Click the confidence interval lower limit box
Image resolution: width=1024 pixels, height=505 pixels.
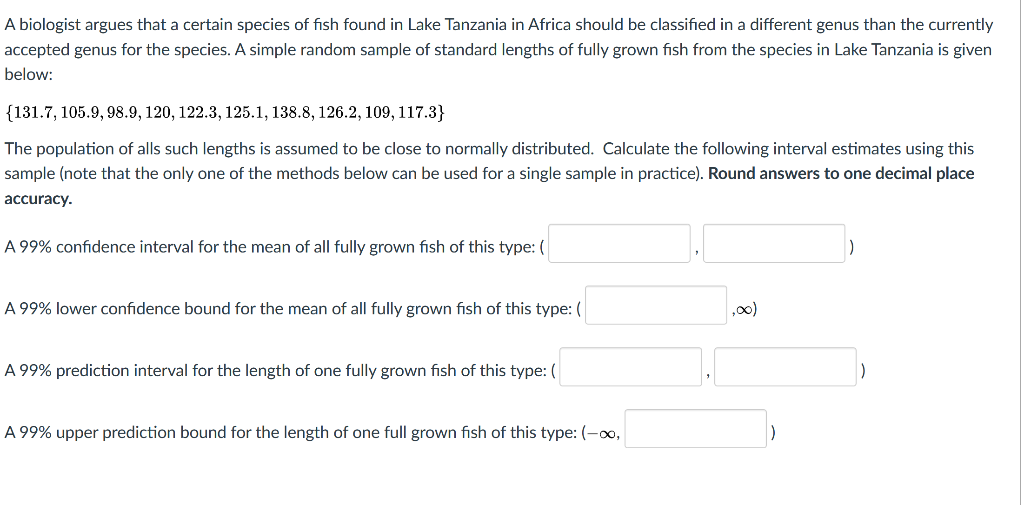(x=619, y=244)
